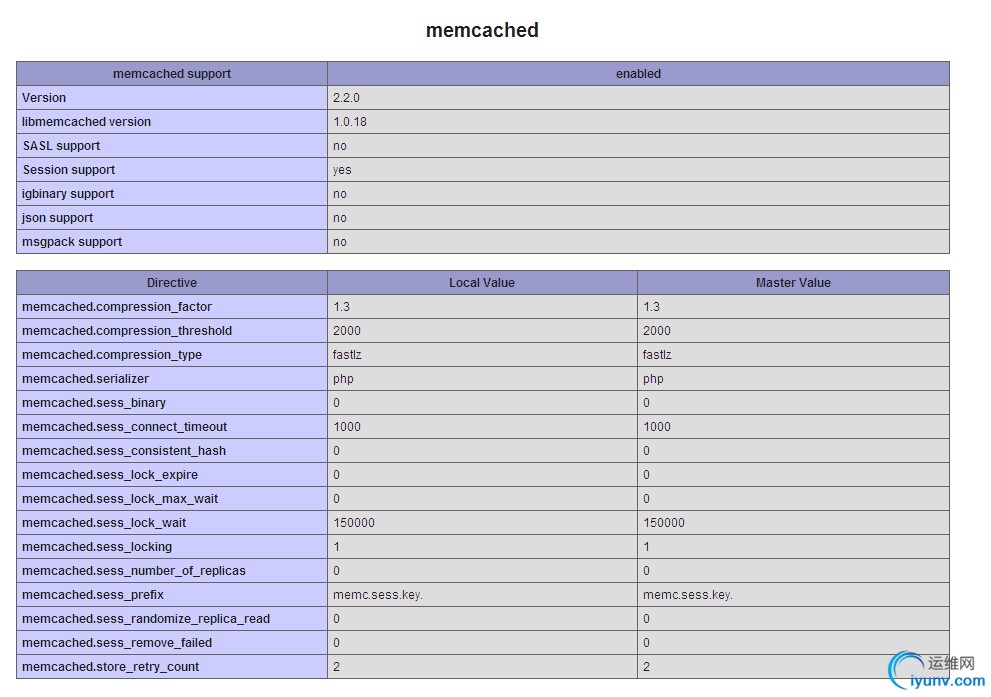Click the "Local Value" column header
The image size is (991, 697).
tap(482, 283)
